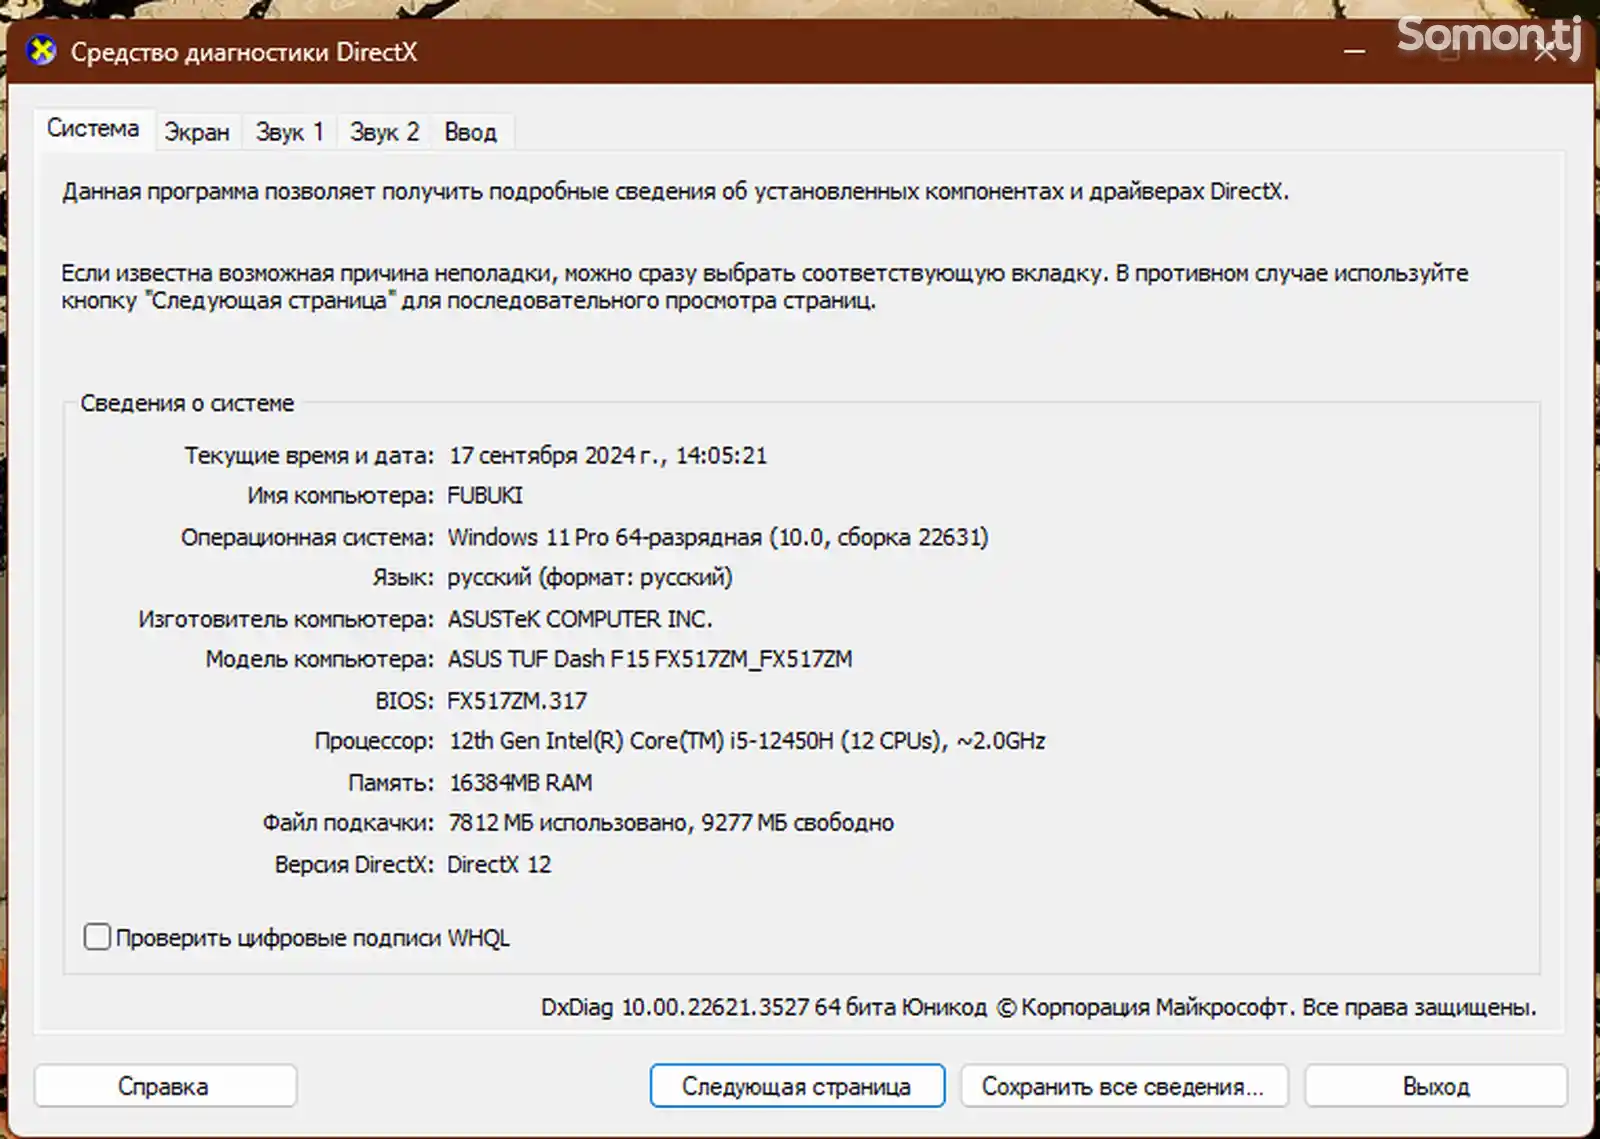Close the DirectX diagnostic window
1600x1139 pixels.
(1545, 51)
